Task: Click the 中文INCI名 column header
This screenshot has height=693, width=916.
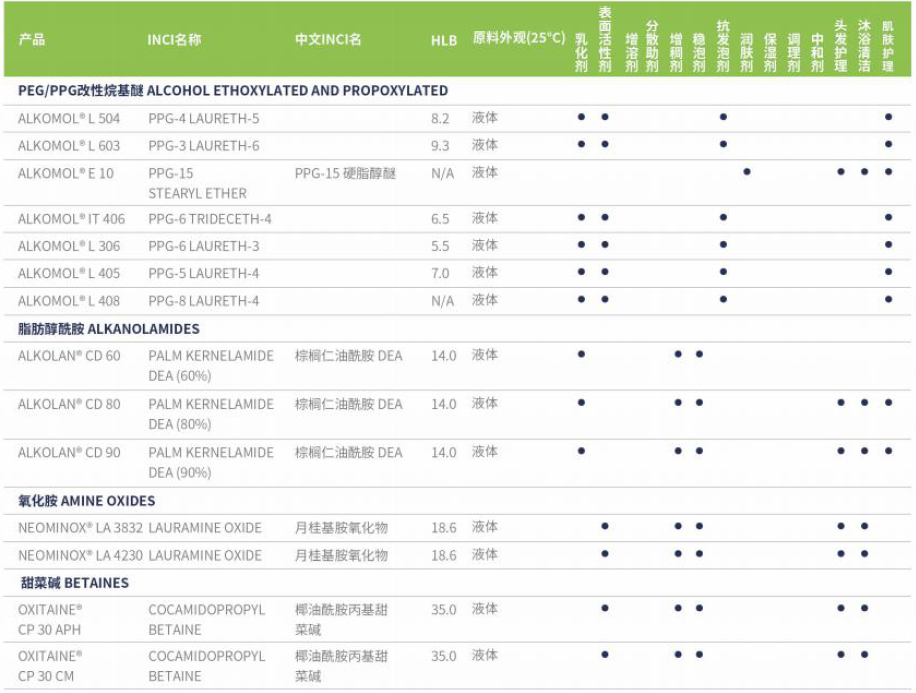Action: pyautogui.click(x=328, y=40)
